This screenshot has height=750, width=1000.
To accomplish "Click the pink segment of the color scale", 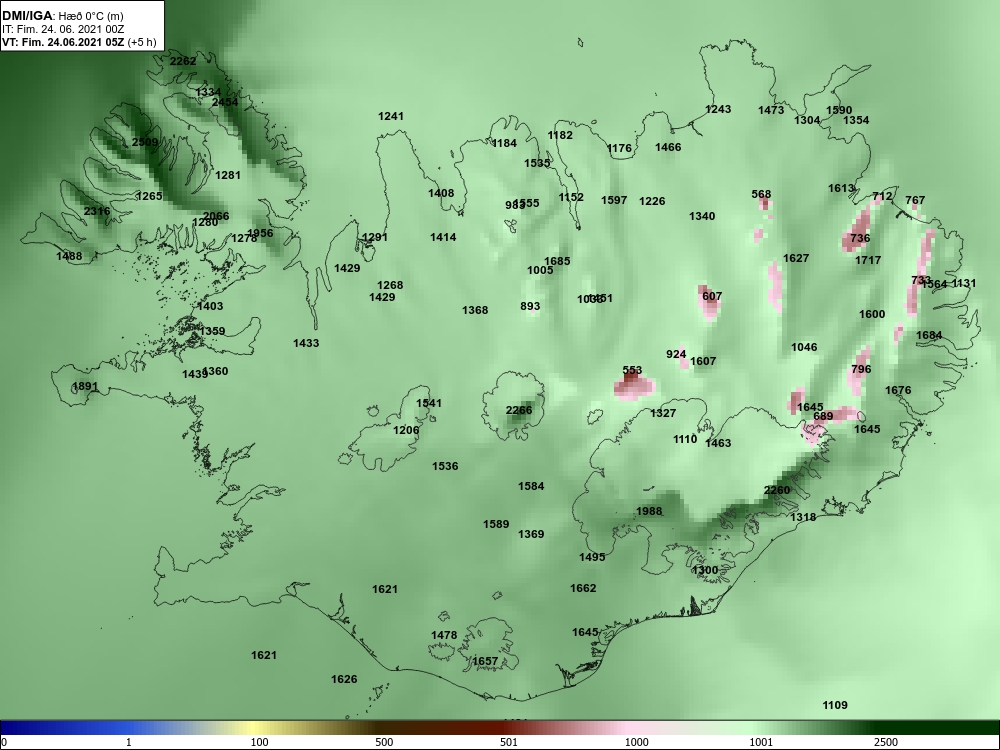I will click(628, 728).
